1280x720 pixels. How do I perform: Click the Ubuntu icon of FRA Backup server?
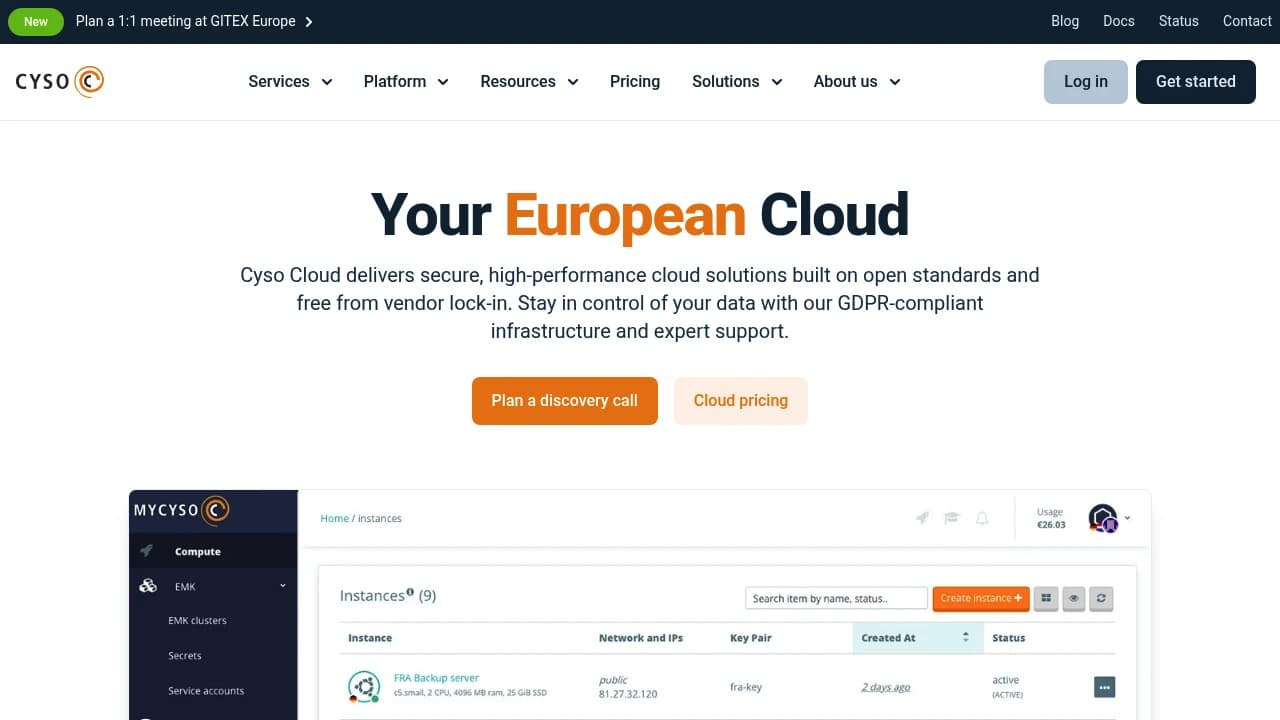(364, 686)
